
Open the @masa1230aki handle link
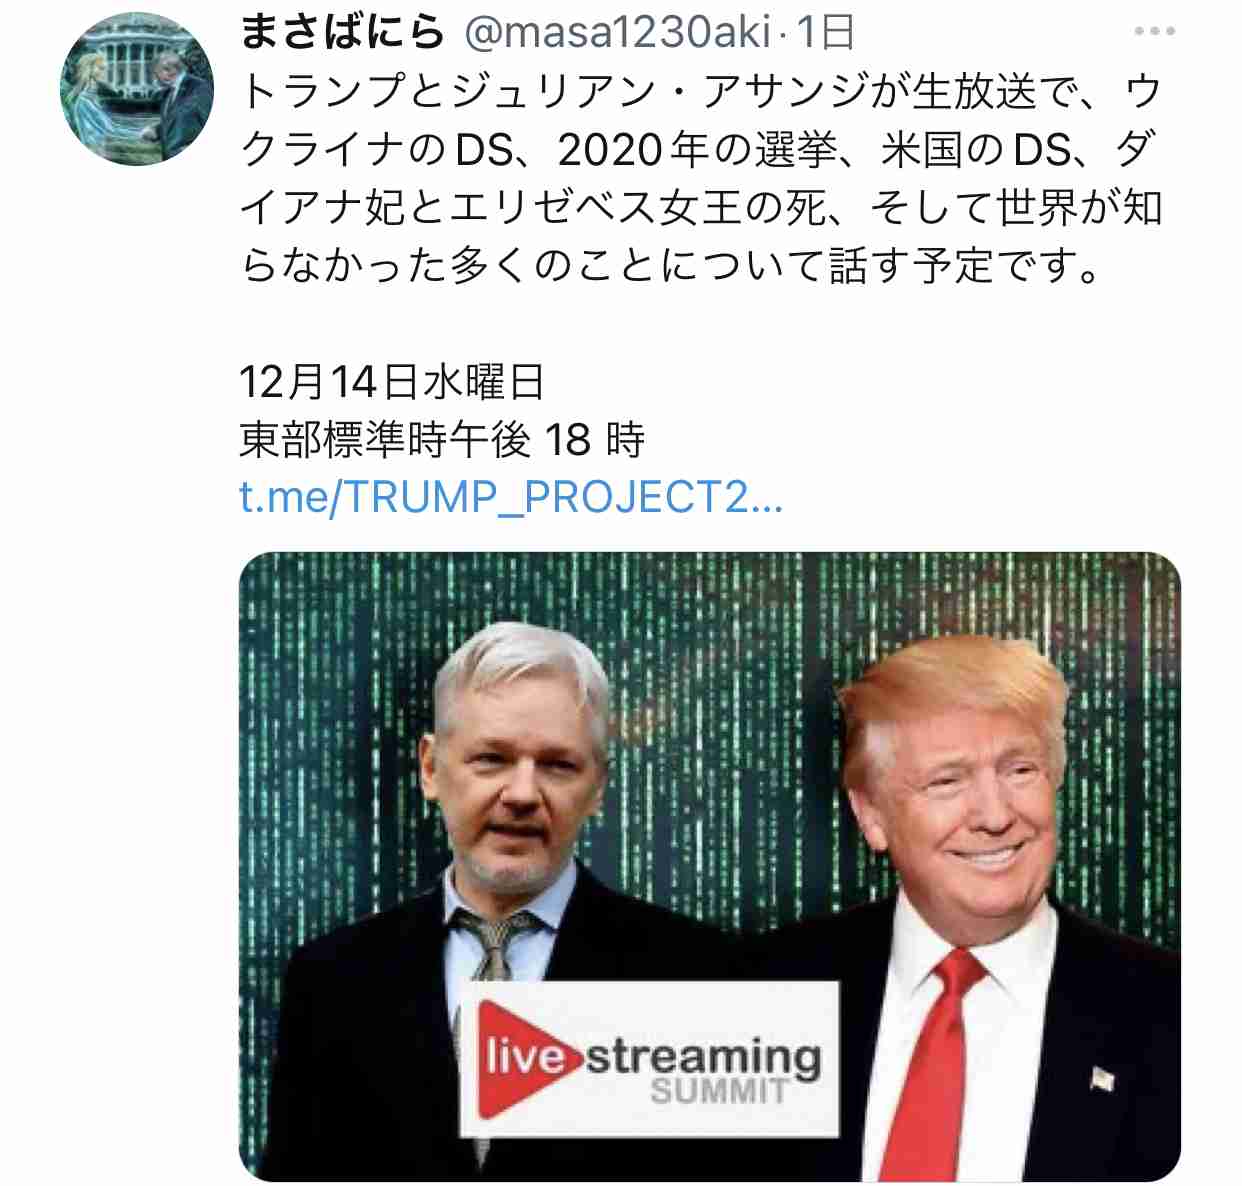pyautogui.click(x=617, y=33)
